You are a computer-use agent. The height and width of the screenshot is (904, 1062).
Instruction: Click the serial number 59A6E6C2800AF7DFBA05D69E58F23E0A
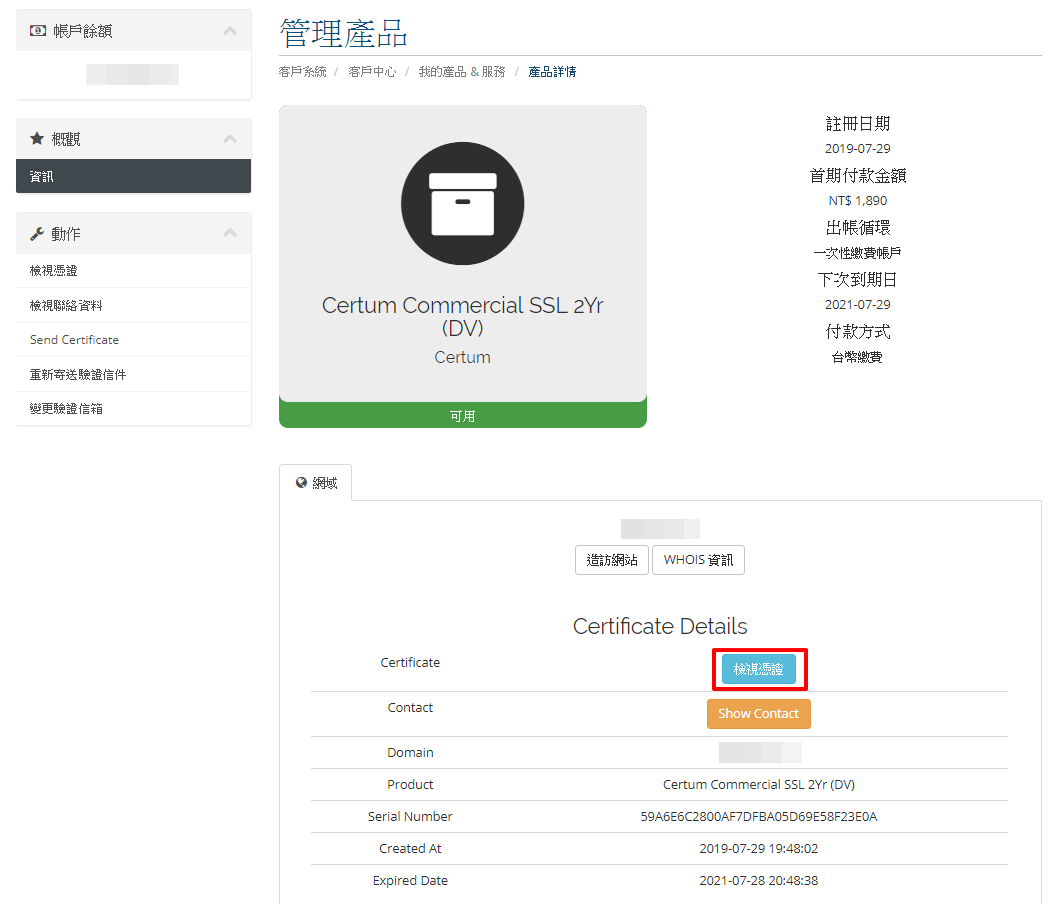tap(759, 817)
